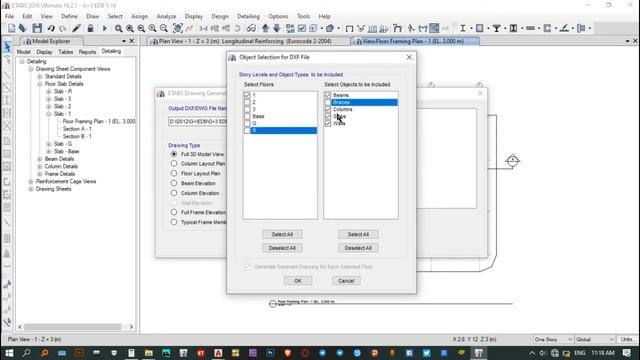
Task: Click Select All under the objects list
Action: point(358,234)
